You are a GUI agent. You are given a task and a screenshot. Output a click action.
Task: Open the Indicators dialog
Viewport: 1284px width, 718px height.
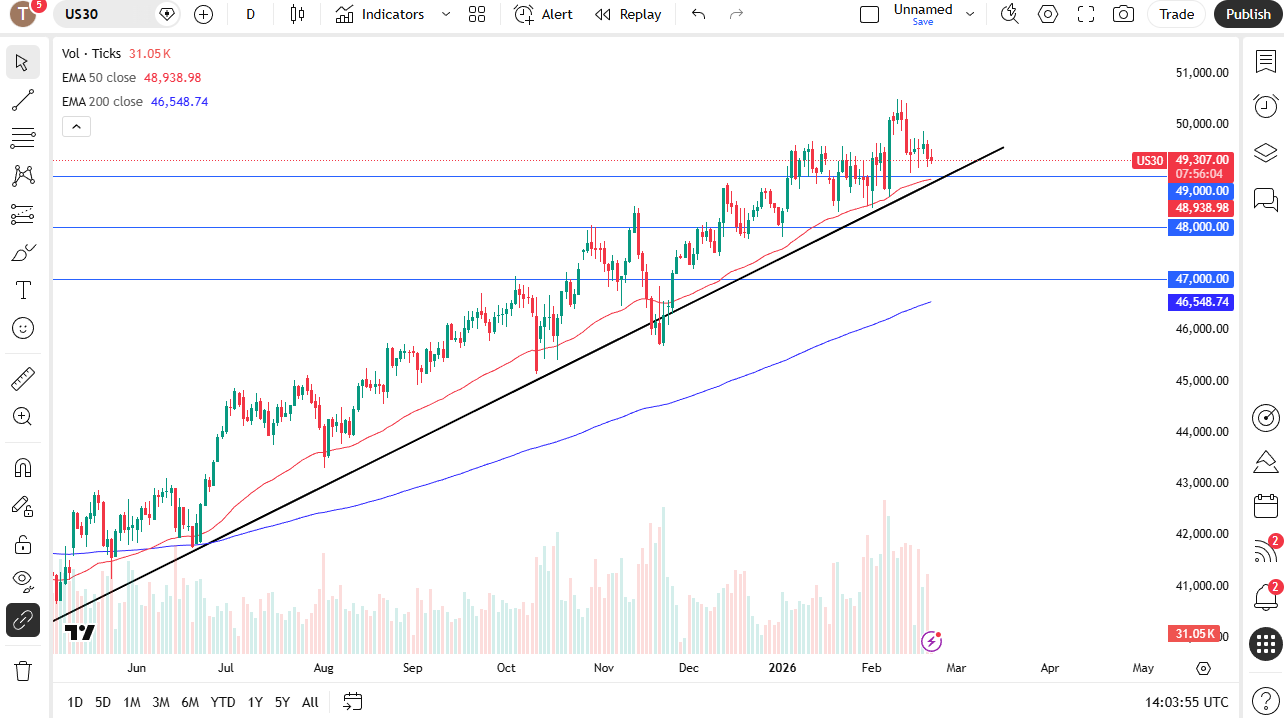(x=380, y=14)
